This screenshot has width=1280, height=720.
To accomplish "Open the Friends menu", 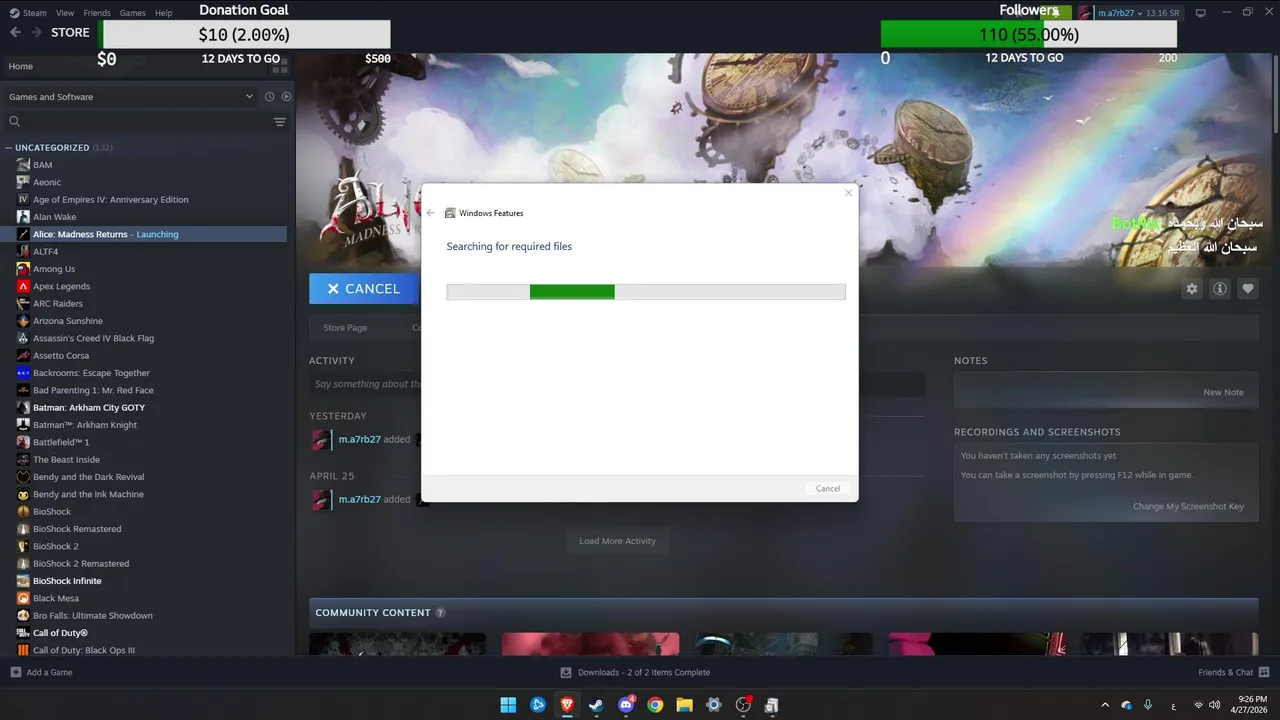I will pos(97,13).
